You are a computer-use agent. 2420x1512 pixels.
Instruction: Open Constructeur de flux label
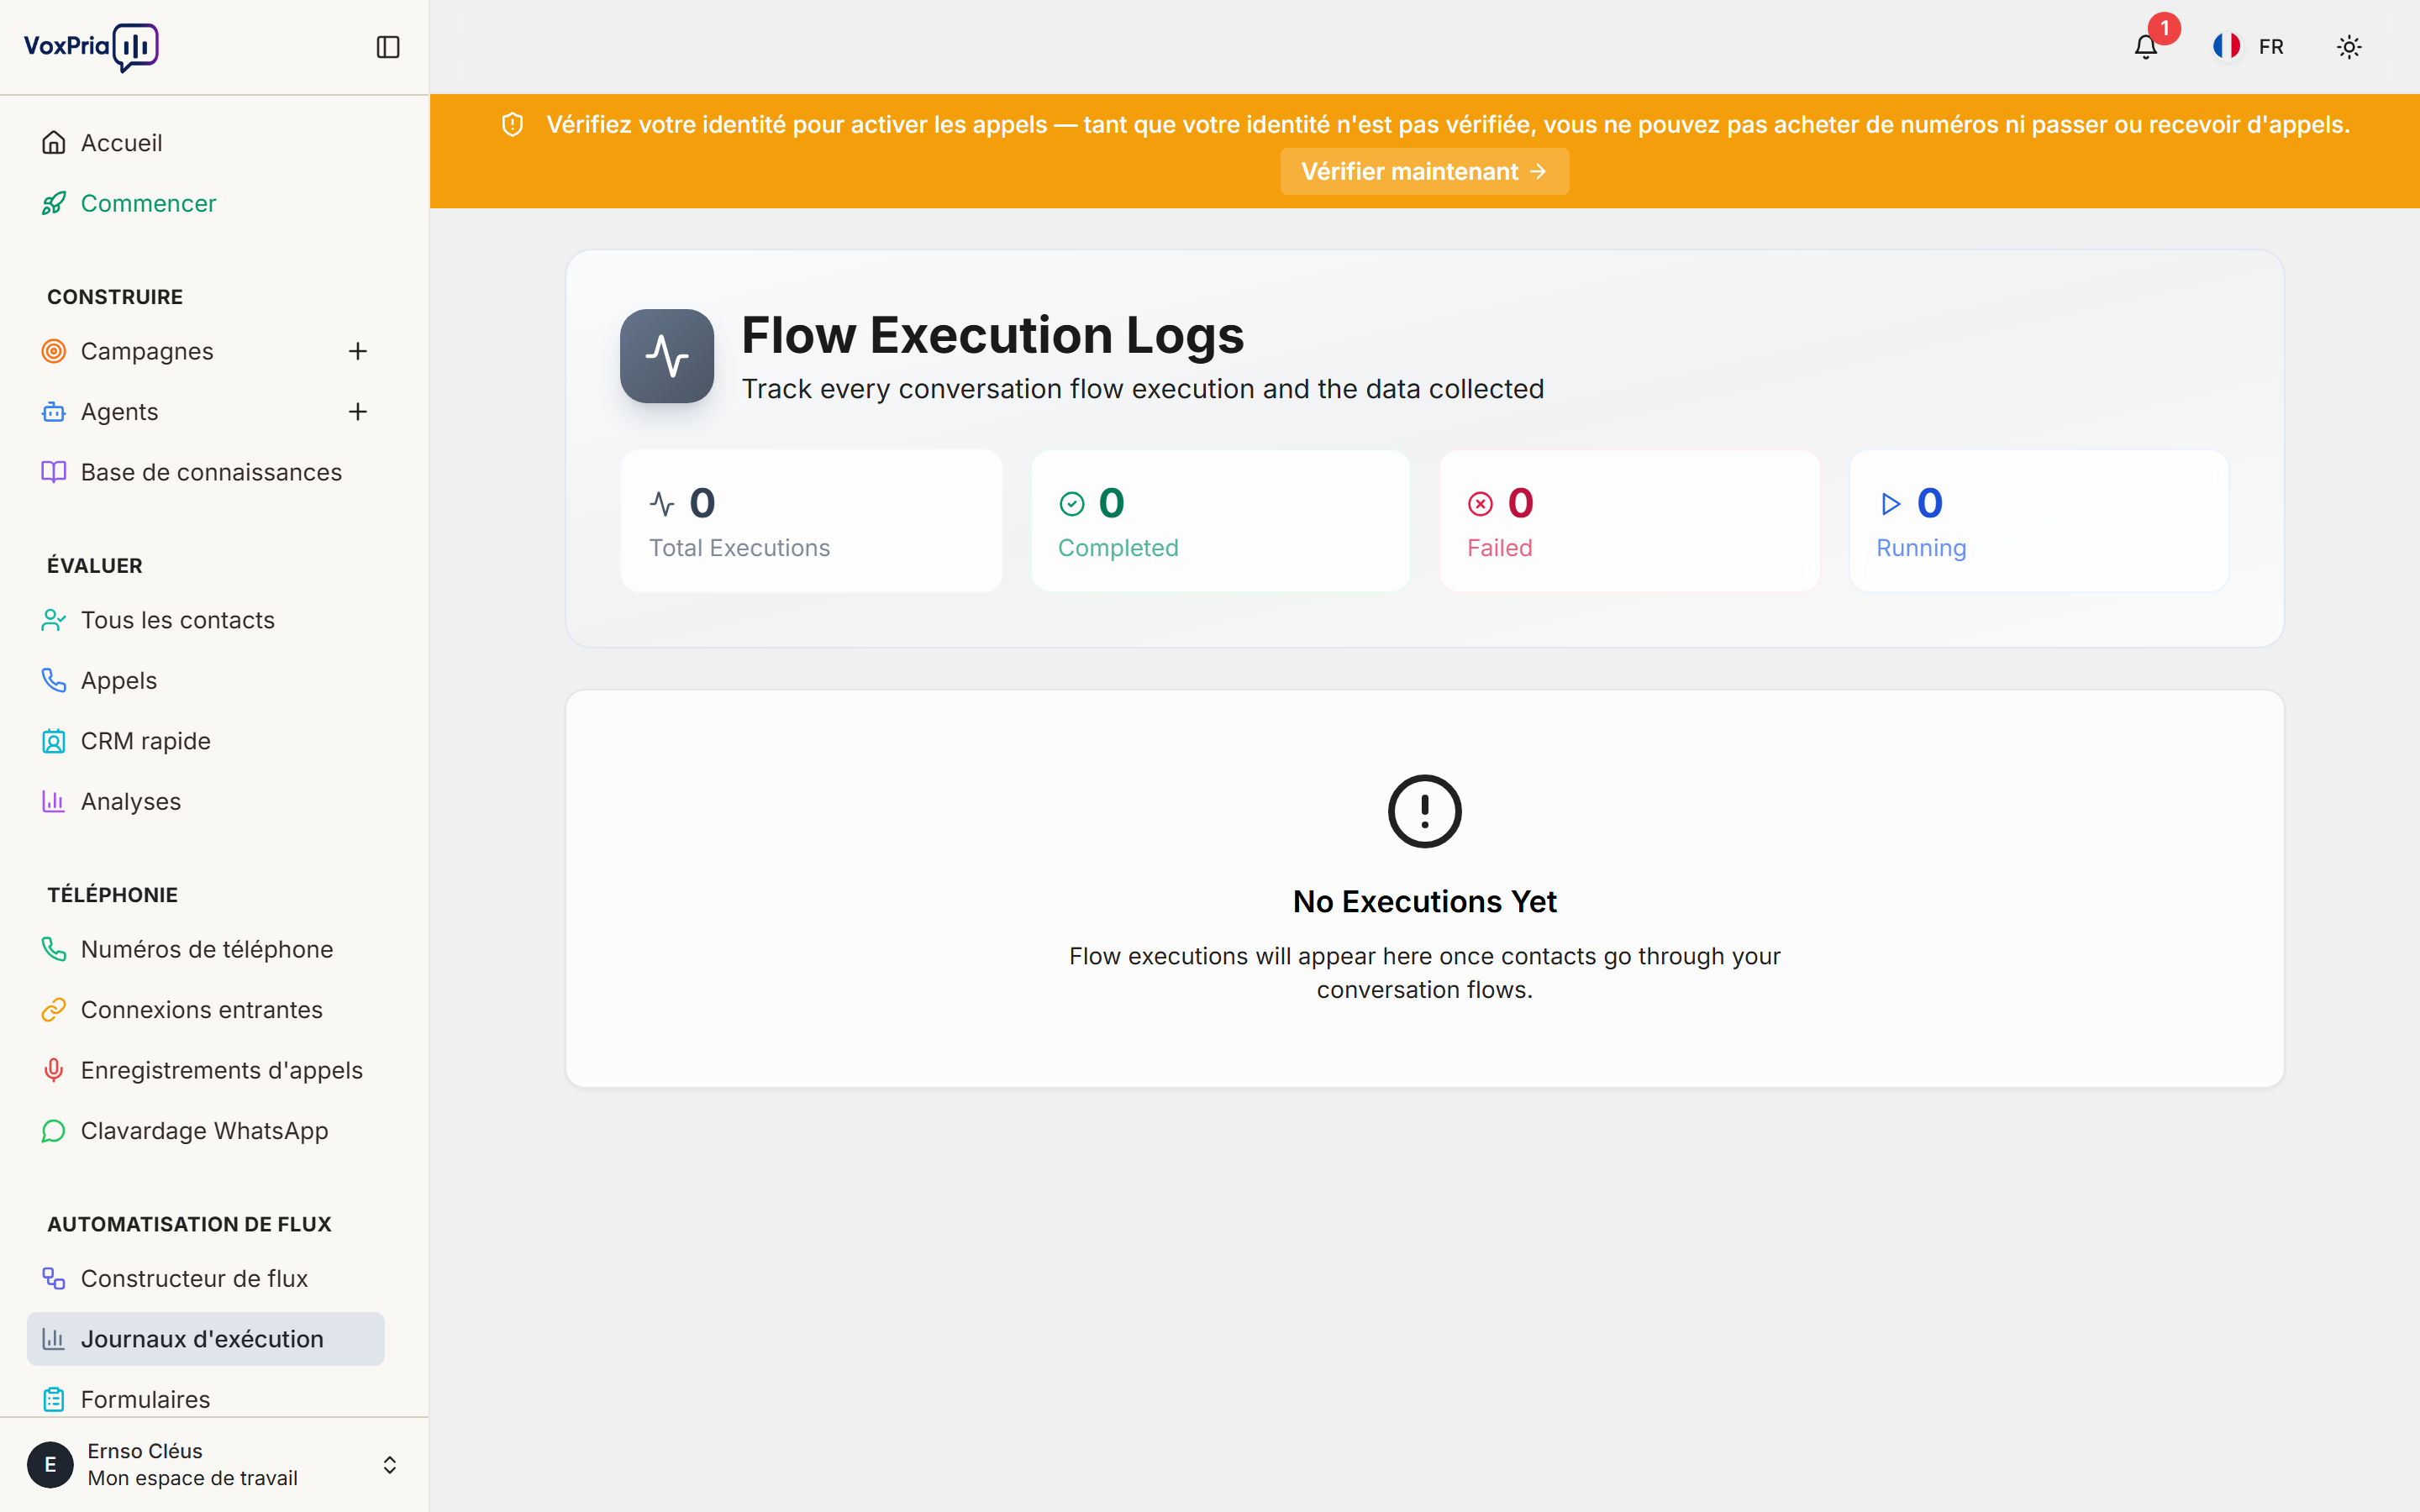click(x=194, y=1279)
